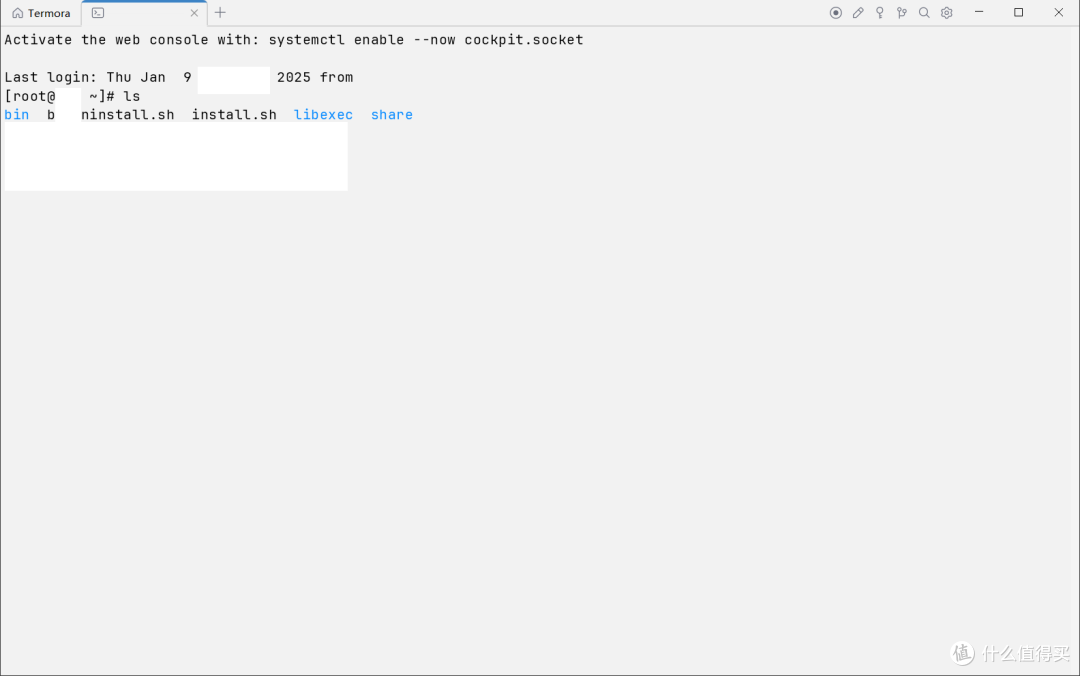Screen dimensions: 1080x676
Task: Click the terminal icon on the session tab
Action: click(97, 13)
